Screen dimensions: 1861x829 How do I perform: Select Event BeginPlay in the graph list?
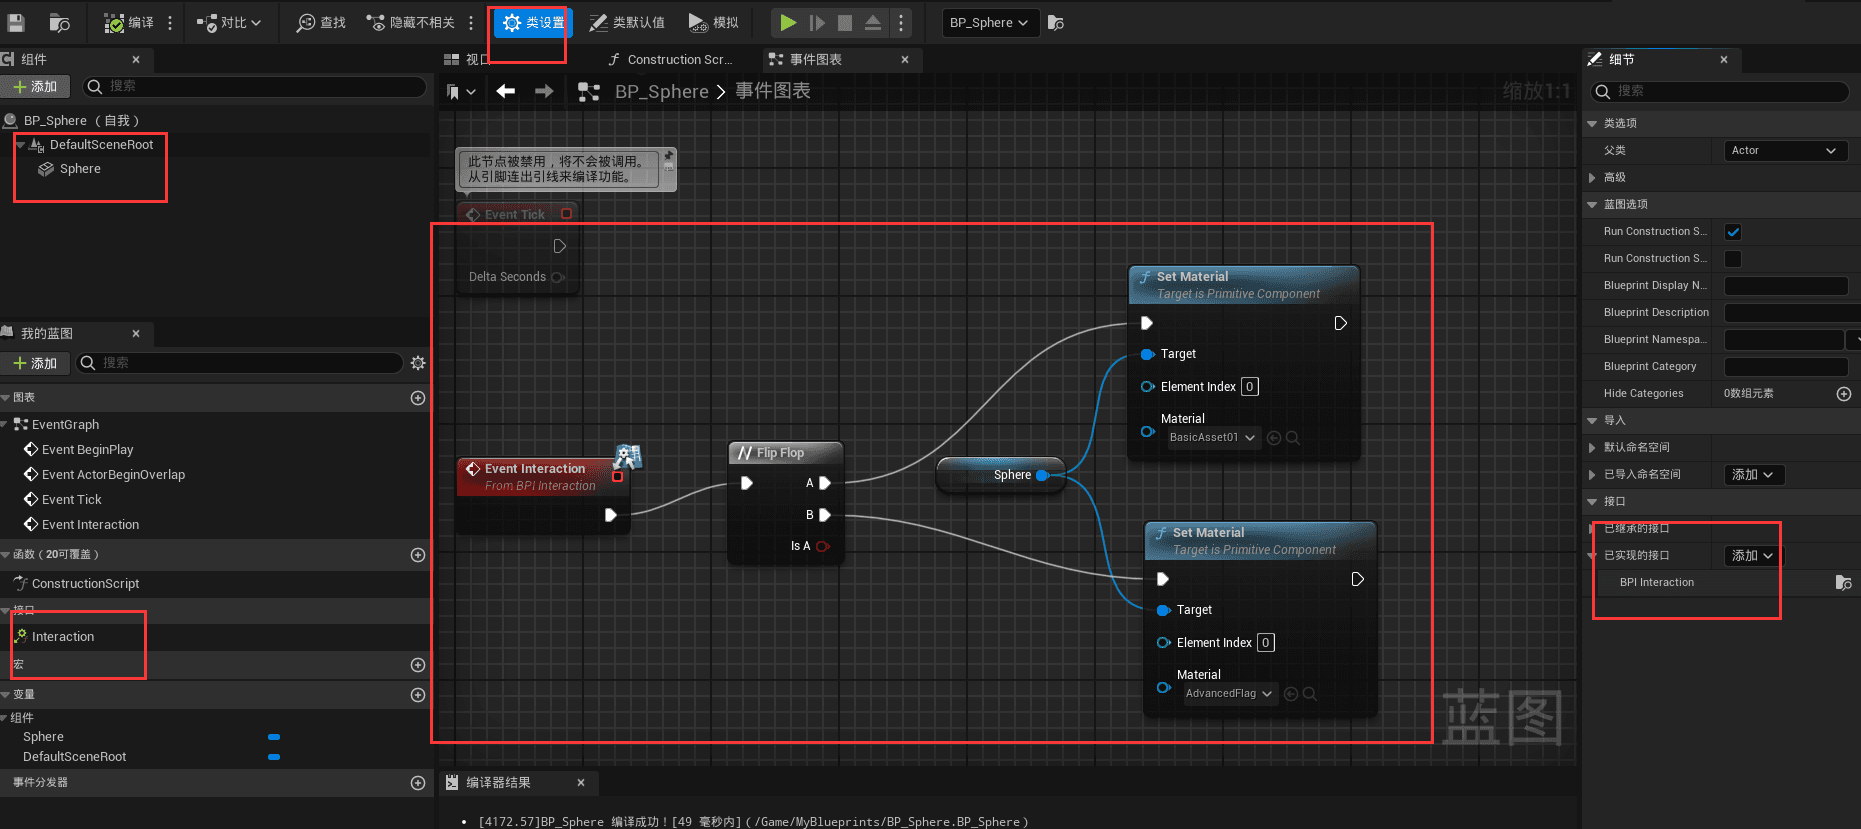pyautogui.click(x=87, y=450)
